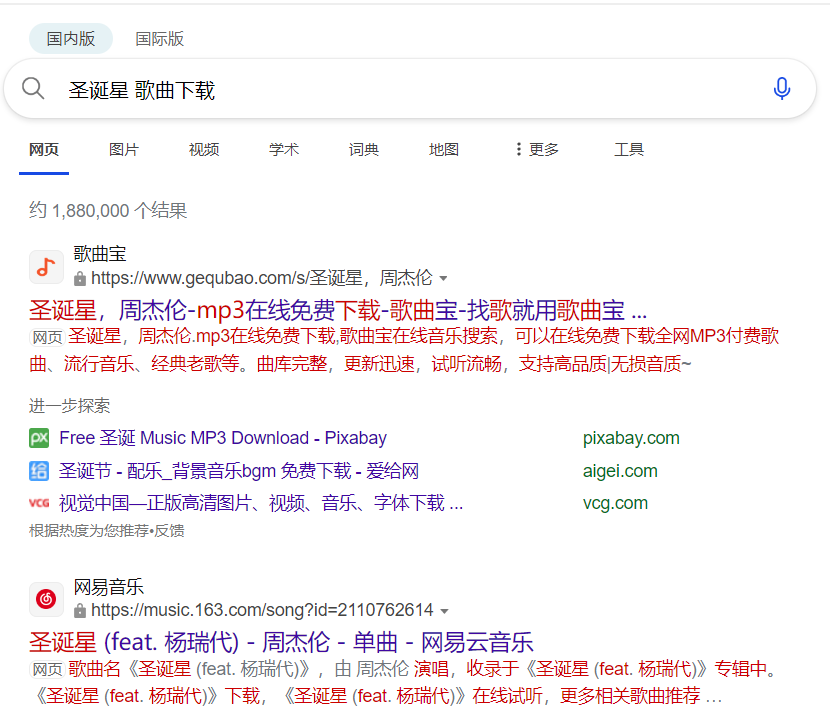Select the 网页 tab
Image resolution: width=830 pixels, height=717 pixels.
(x=44, y=150)
